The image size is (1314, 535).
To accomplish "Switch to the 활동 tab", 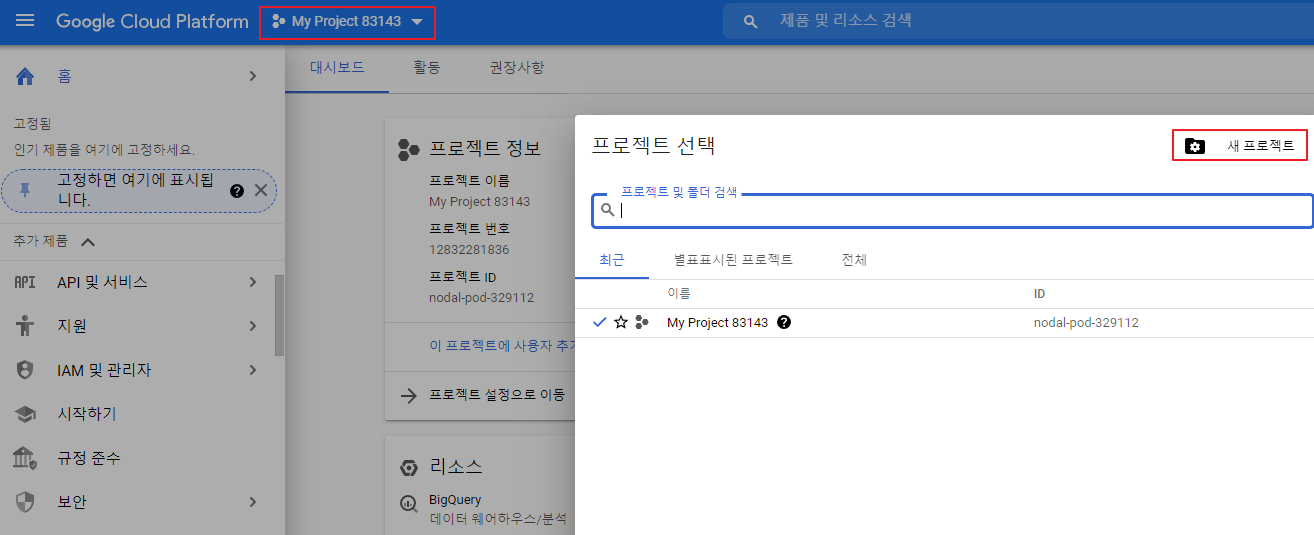I will point(427,68).
